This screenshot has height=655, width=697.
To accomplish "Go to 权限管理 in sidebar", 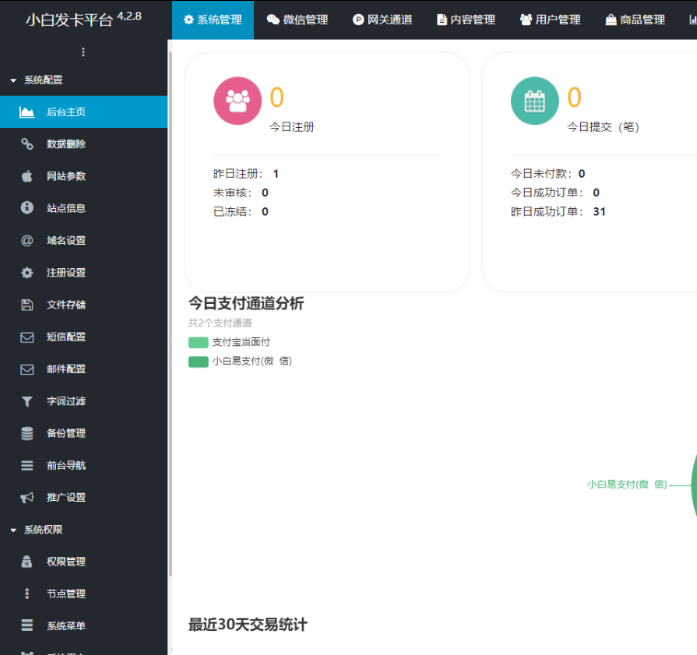I will pyautogui.click(x=66, y=561).
